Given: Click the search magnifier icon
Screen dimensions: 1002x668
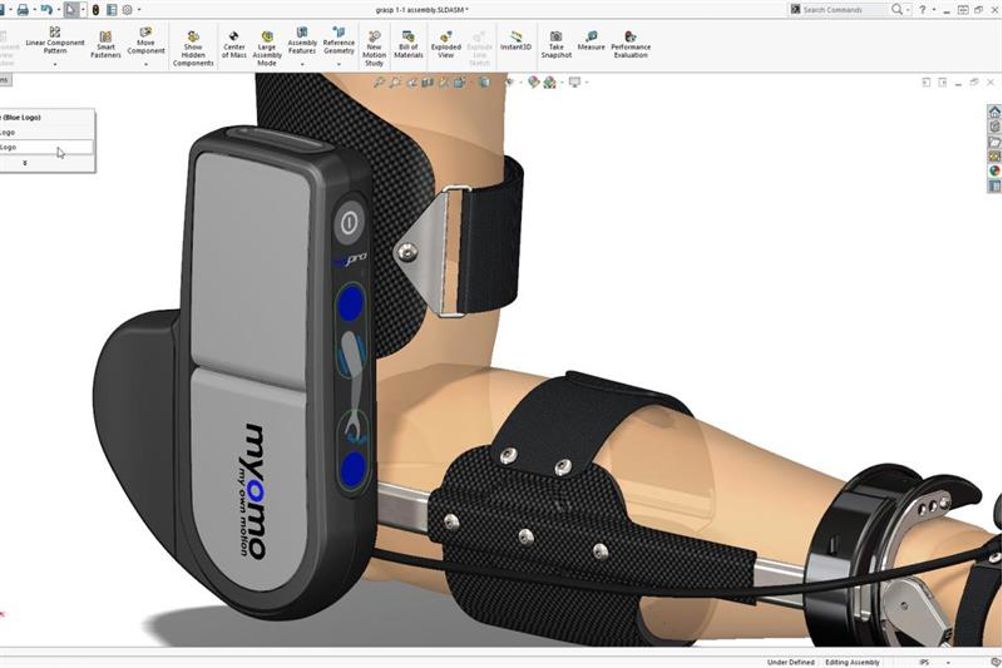Looking at the screenshot, I should tap(897, 10).
